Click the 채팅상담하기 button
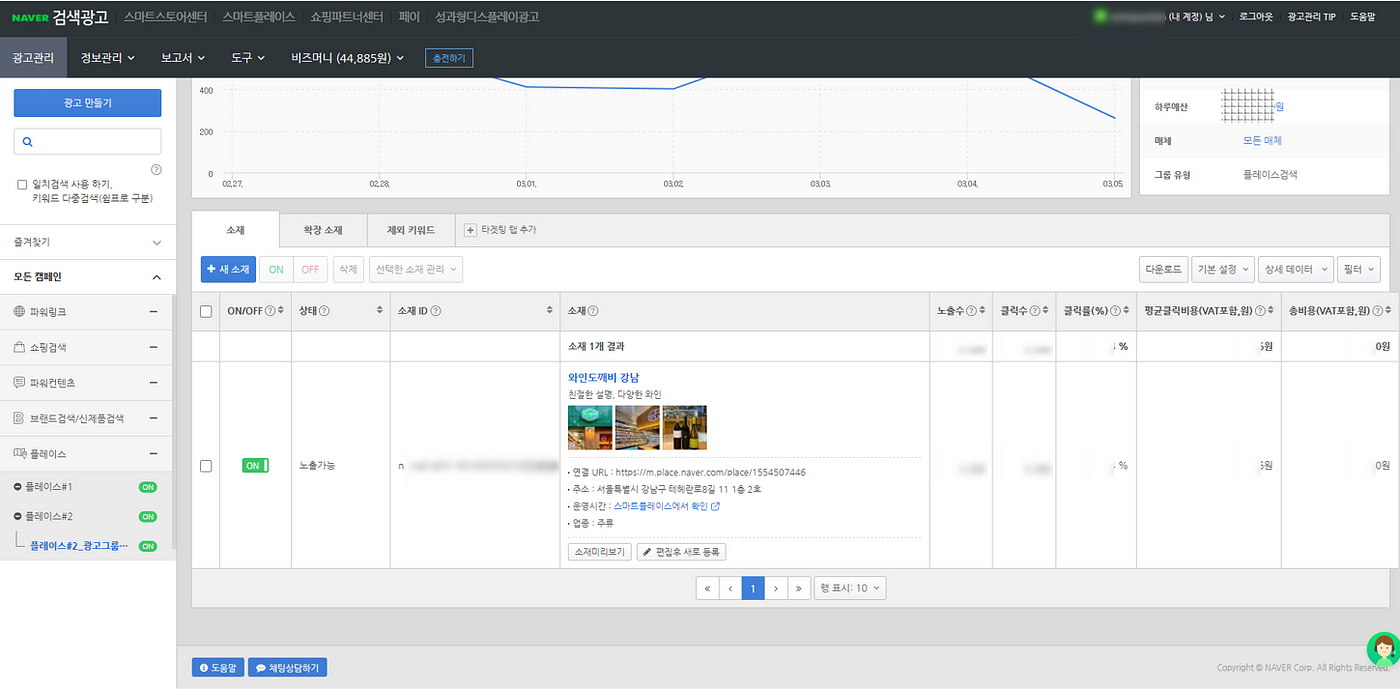 (x=287, y=667)
